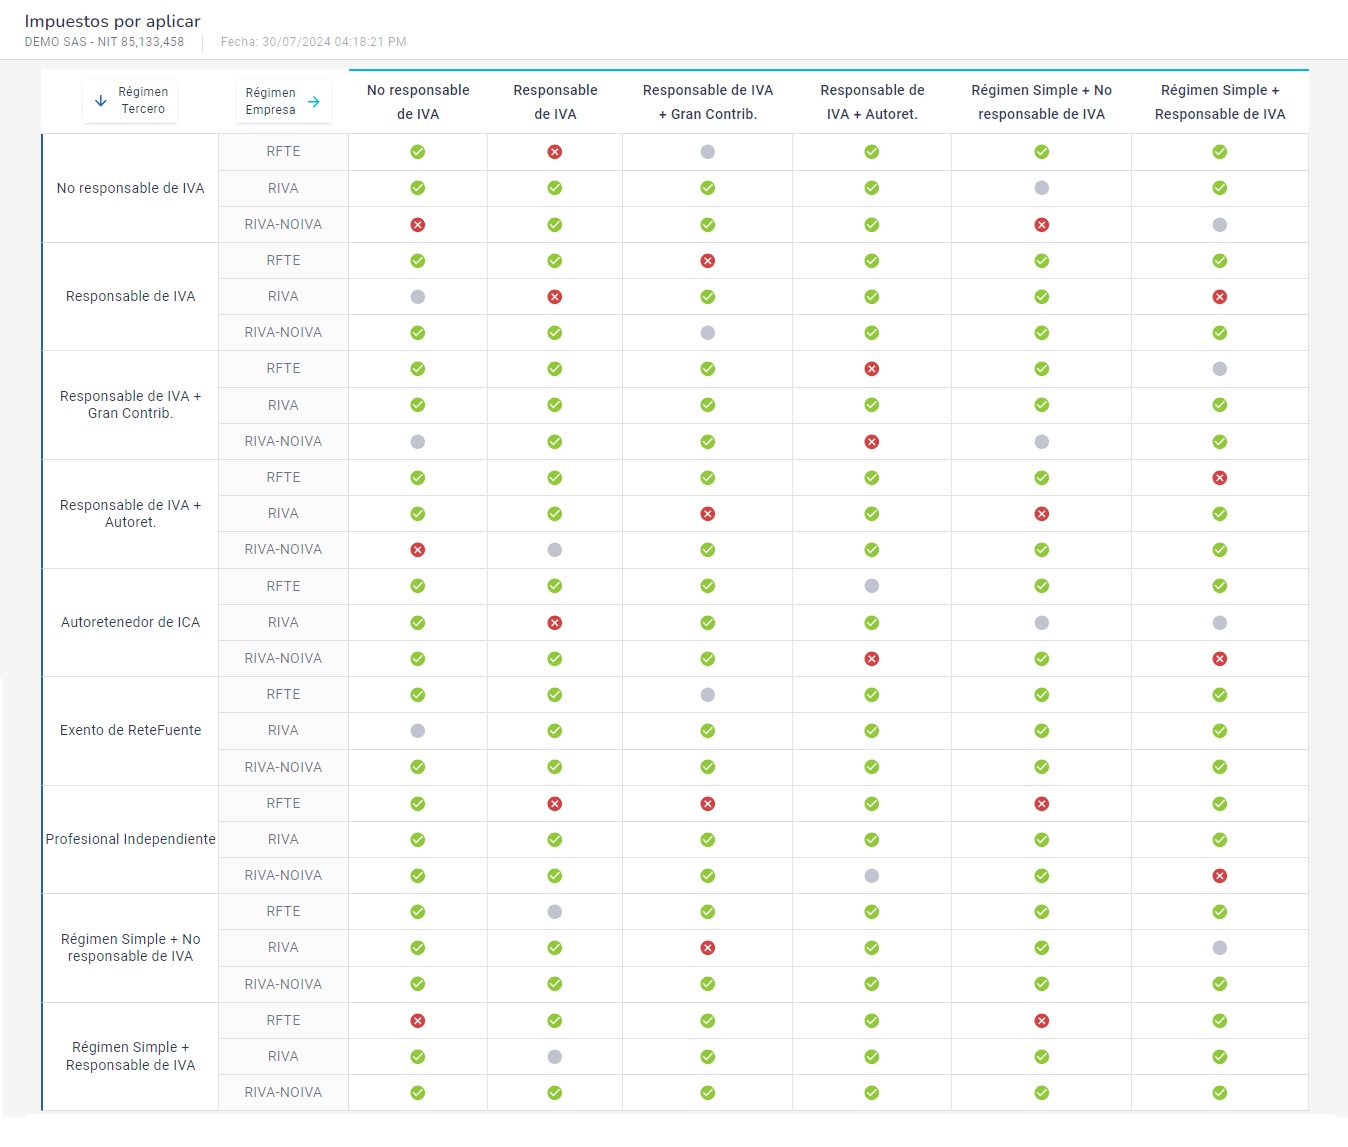1348x1147 pixels.
Task: Click gray dot in Exento de ReteFuente RFTE row
Action: [708, 694]
